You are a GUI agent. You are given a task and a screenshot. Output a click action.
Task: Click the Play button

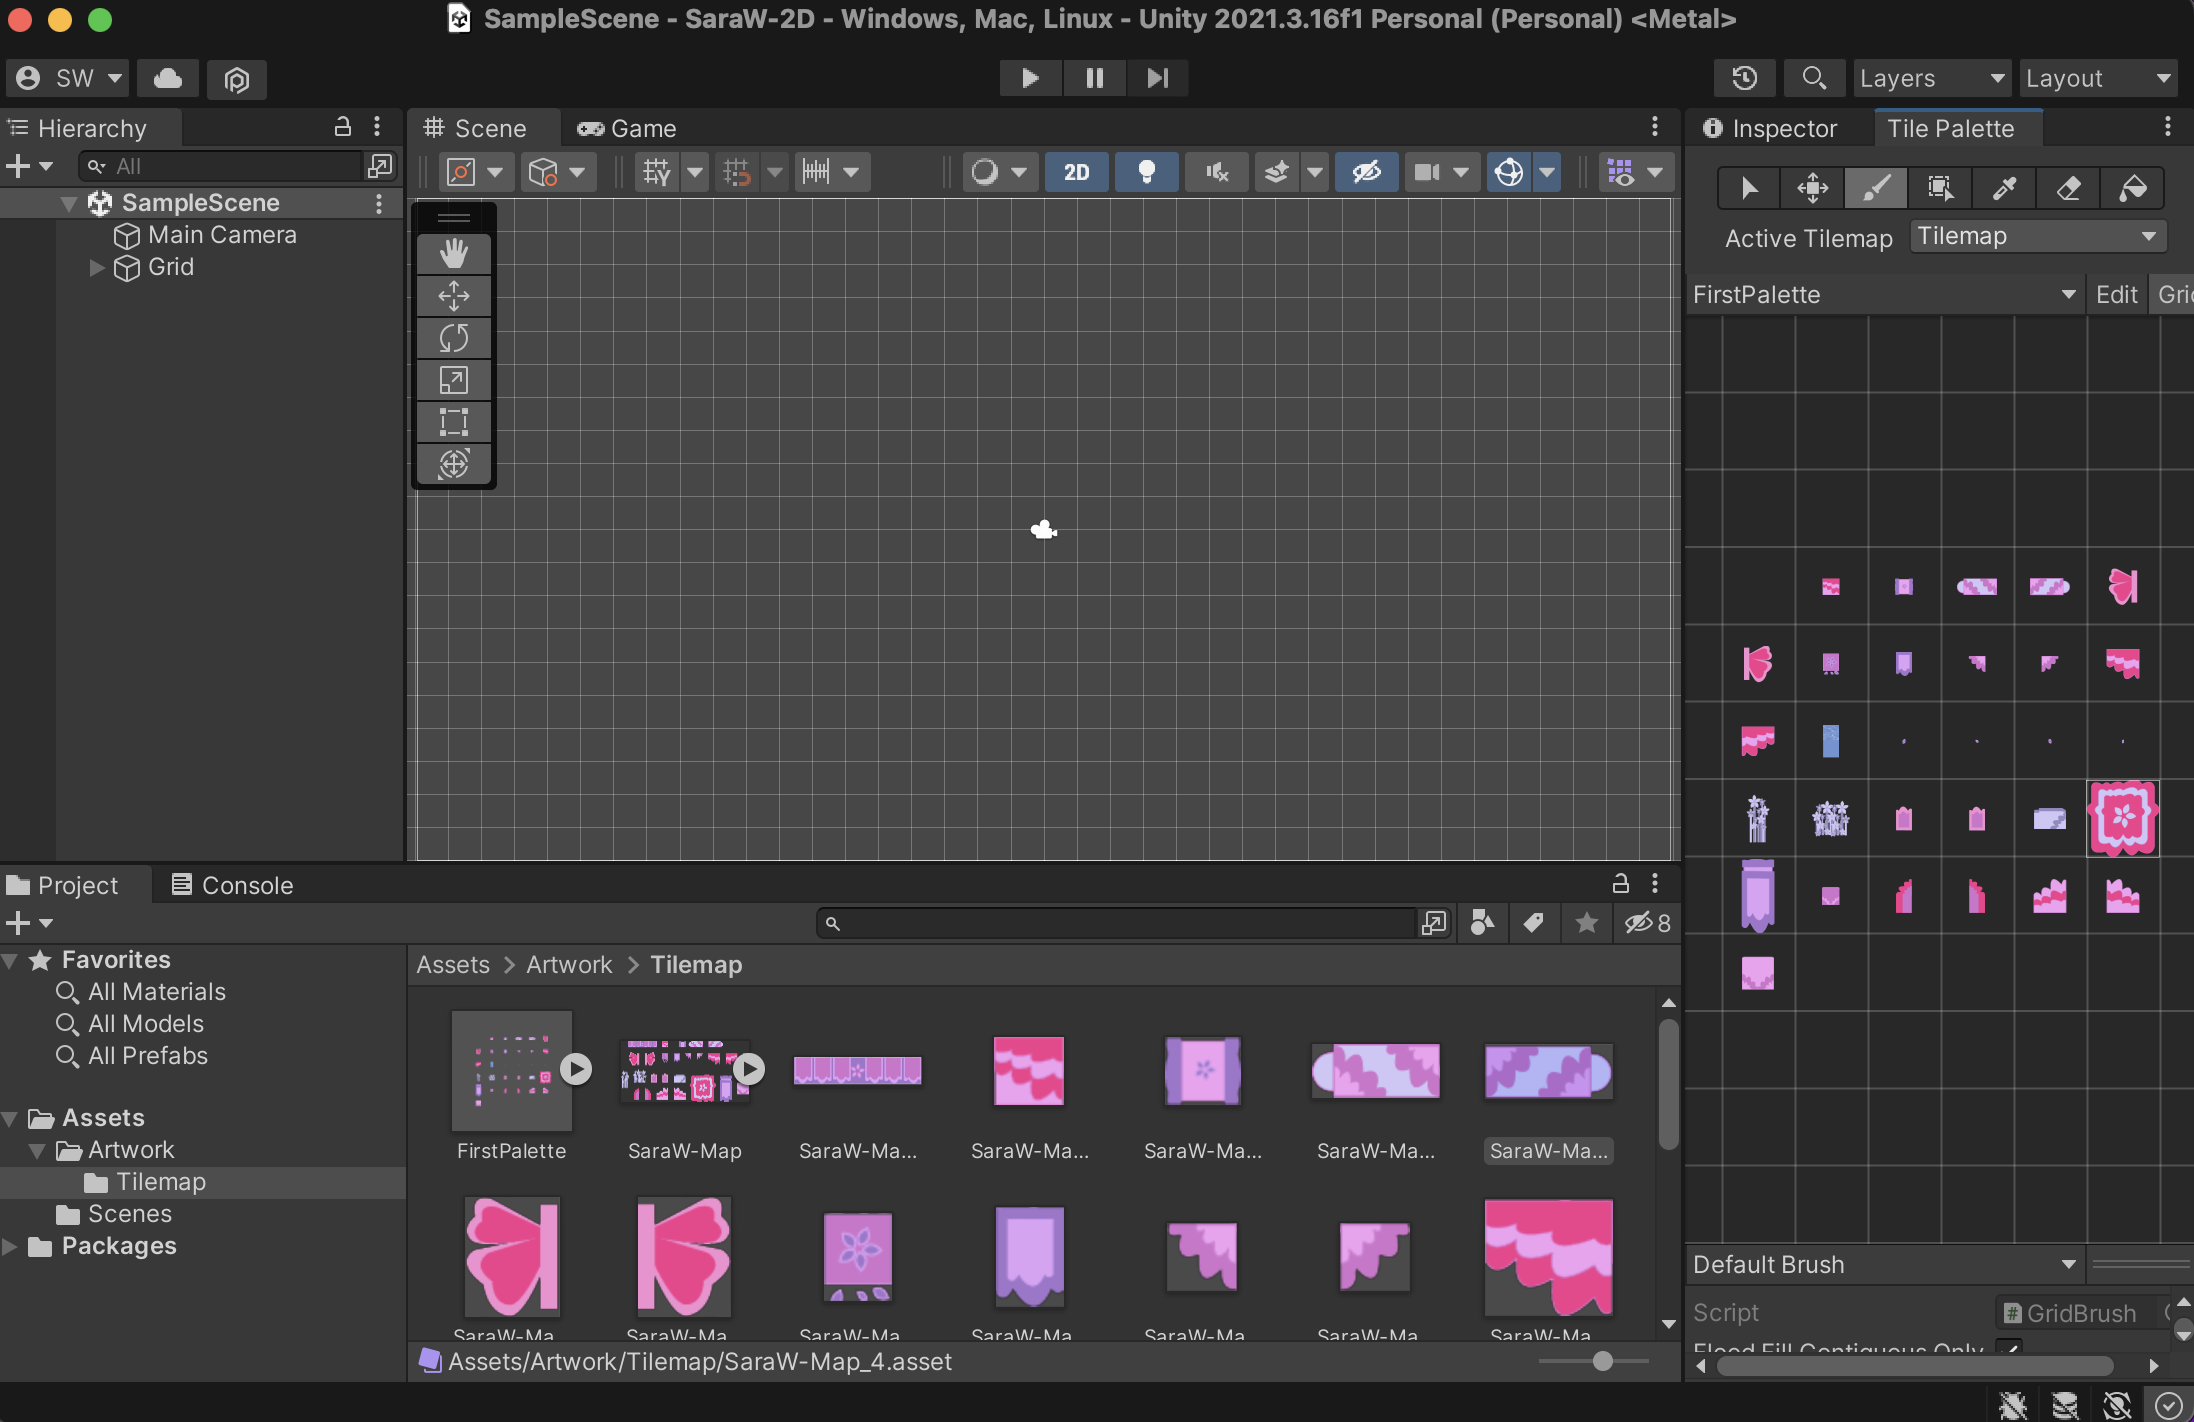tap(1030, 78)
